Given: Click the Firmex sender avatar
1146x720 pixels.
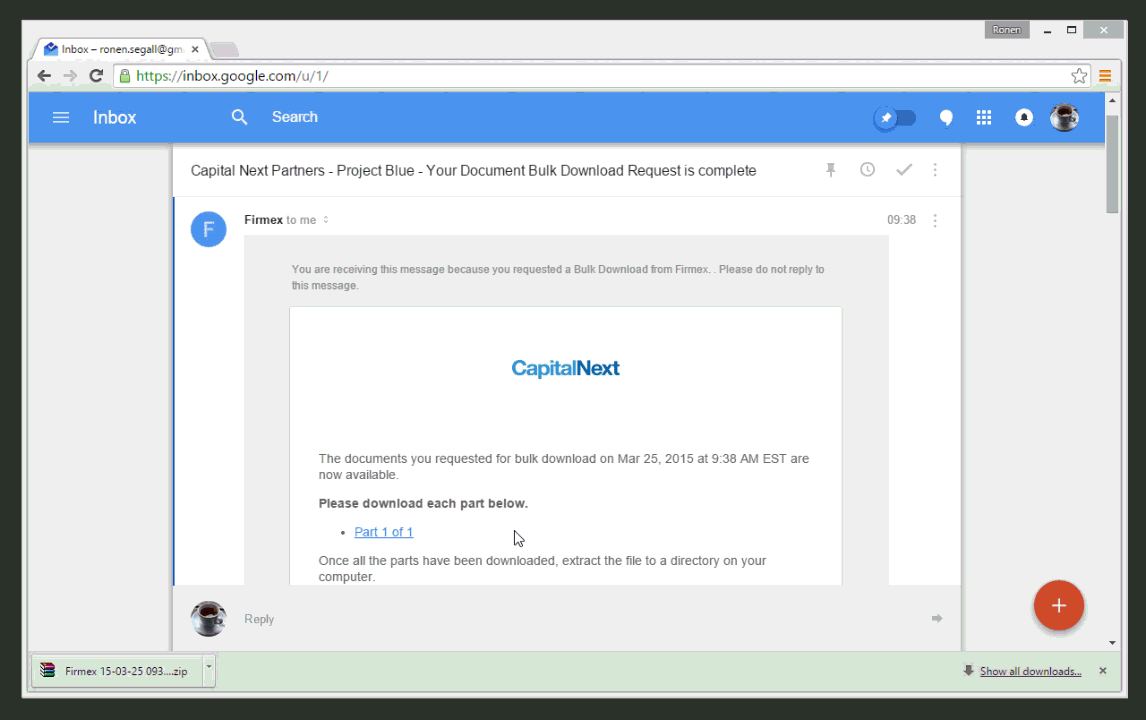Looking at the screenshot, I should 208,229.
